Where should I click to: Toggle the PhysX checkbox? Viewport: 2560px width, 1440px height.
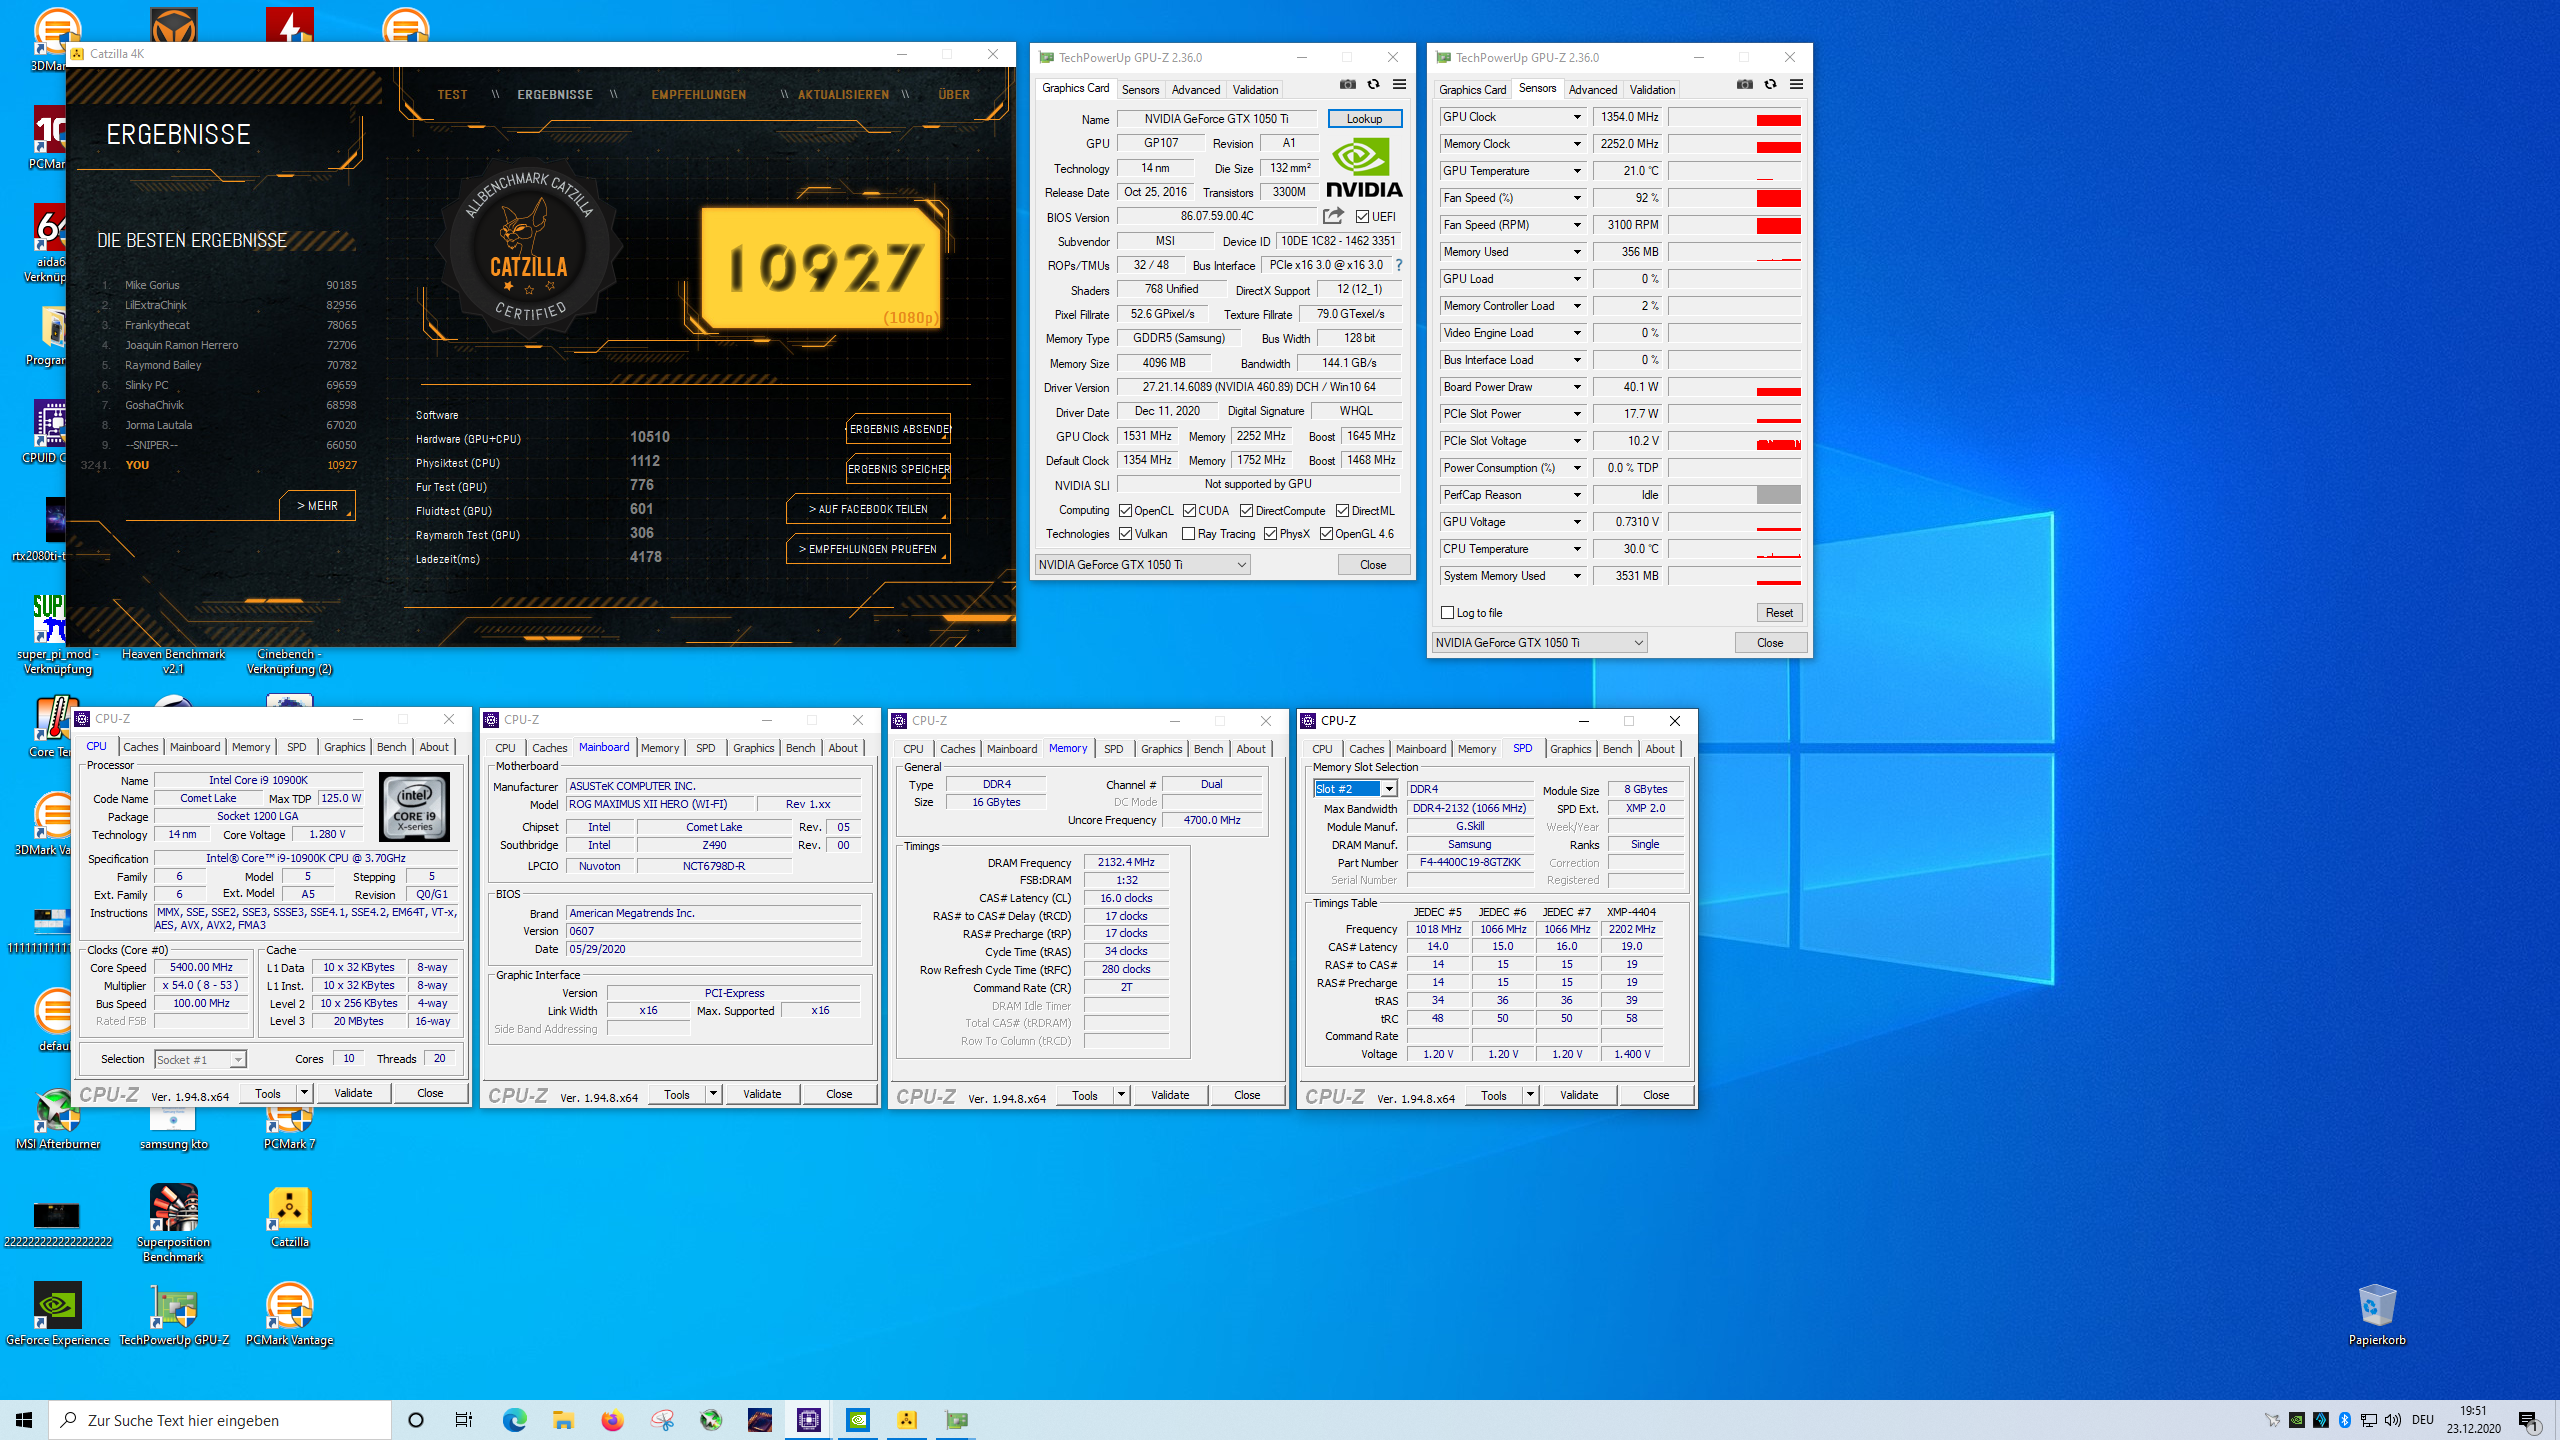click(x=1270, y=534)
